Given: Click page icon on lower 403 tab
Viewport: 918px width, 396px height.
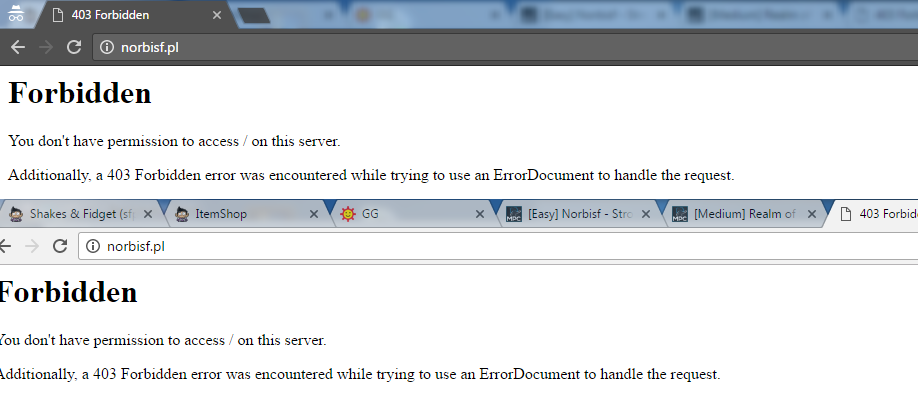Looking at the screenshot, I should coord(845,214).
